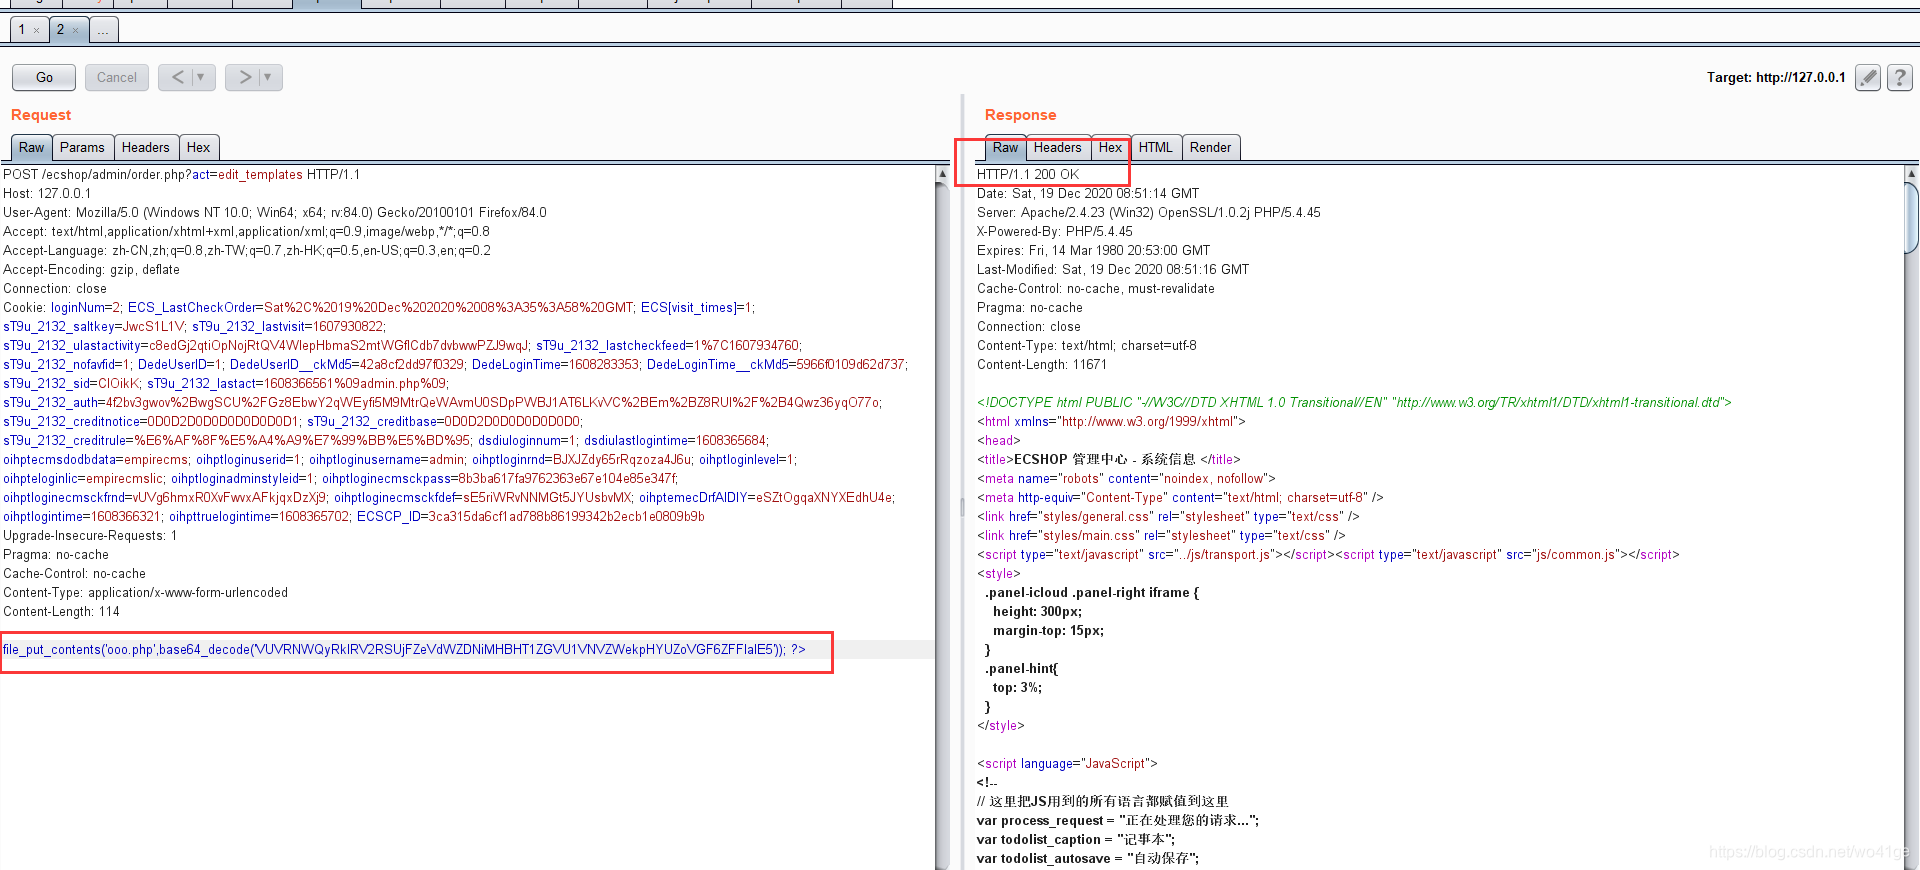Screen dimensions: 1920x870
Task: Open the Response Render tab
Action: [x=1210, y=147]
